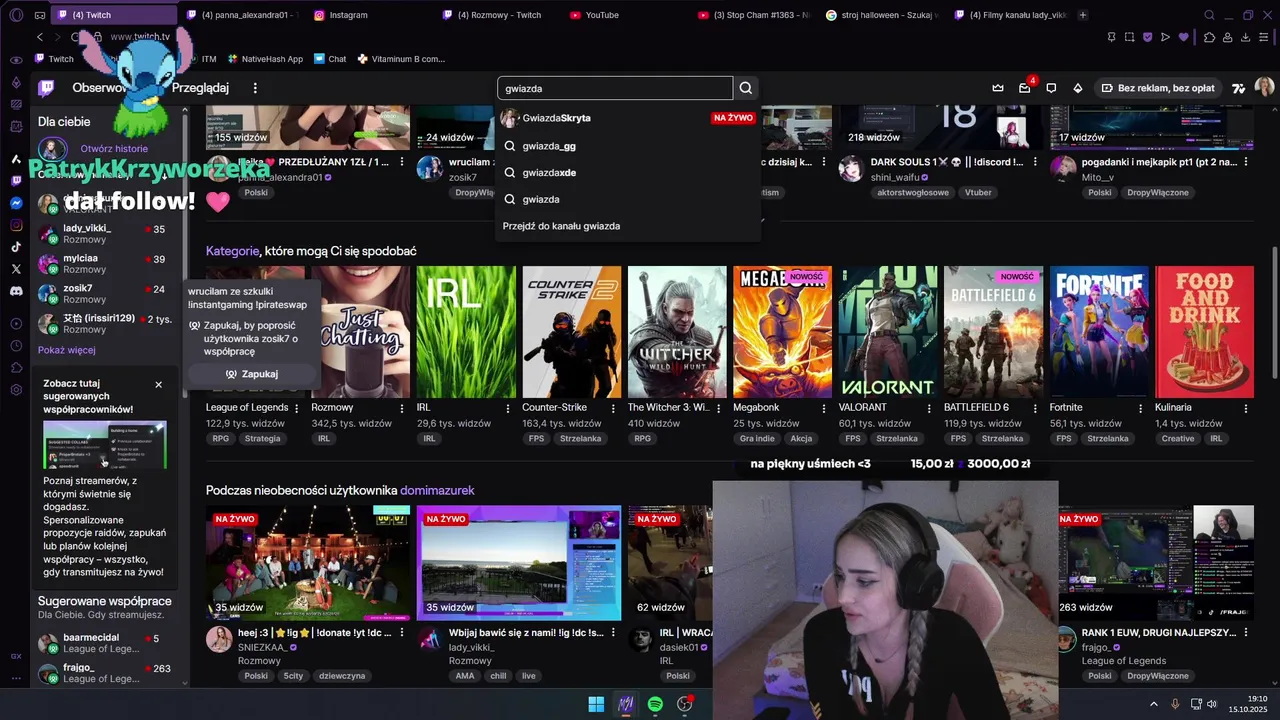Open the three-dot more menu next to Przeglądaj

click(255, 88)
